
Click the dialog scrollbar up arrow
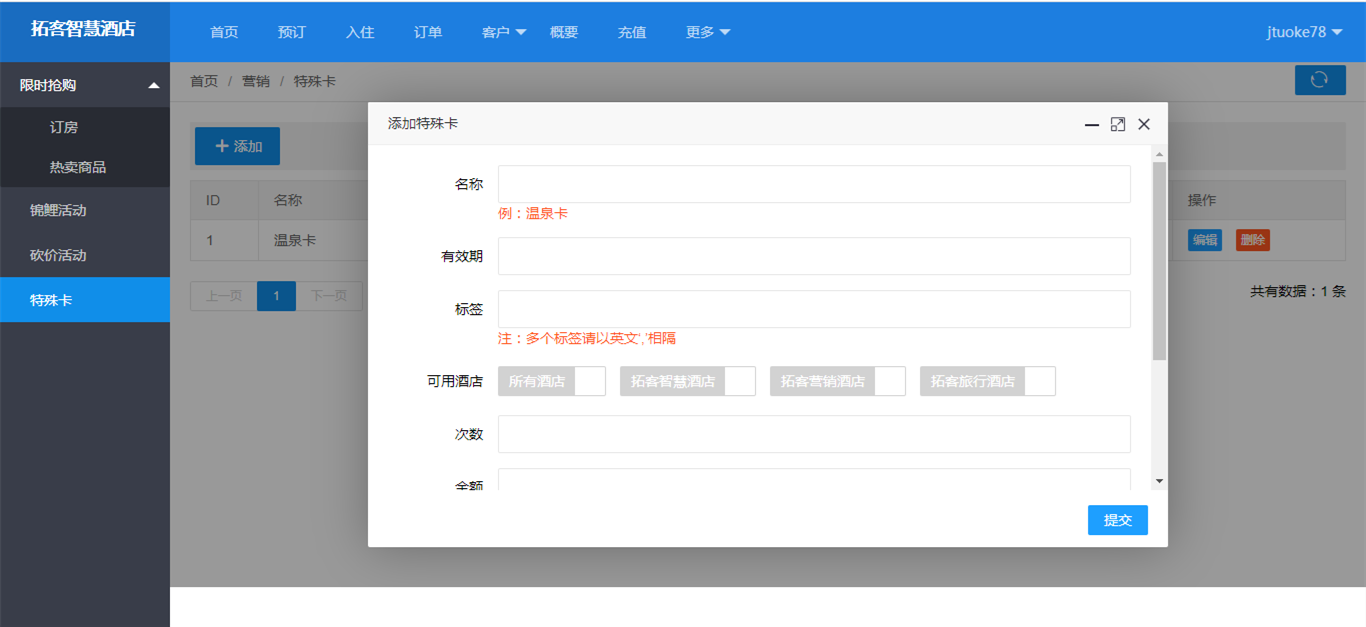1160,154
